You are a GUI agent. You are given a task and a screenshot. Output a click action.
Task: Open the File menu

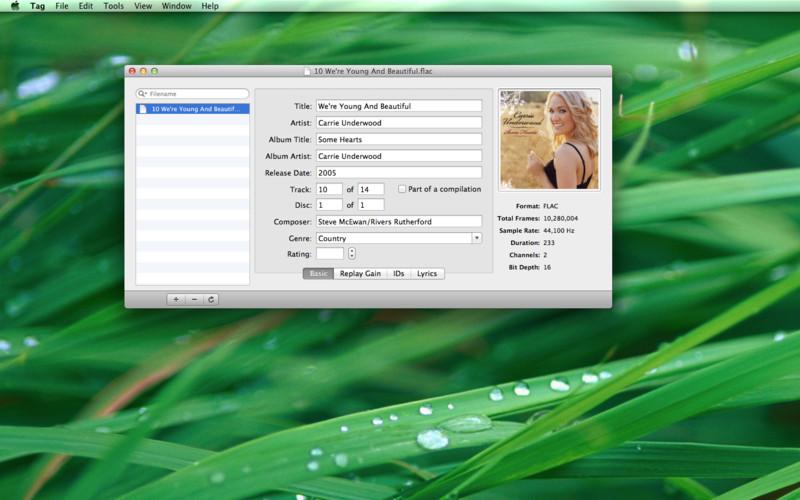(62, 6)
